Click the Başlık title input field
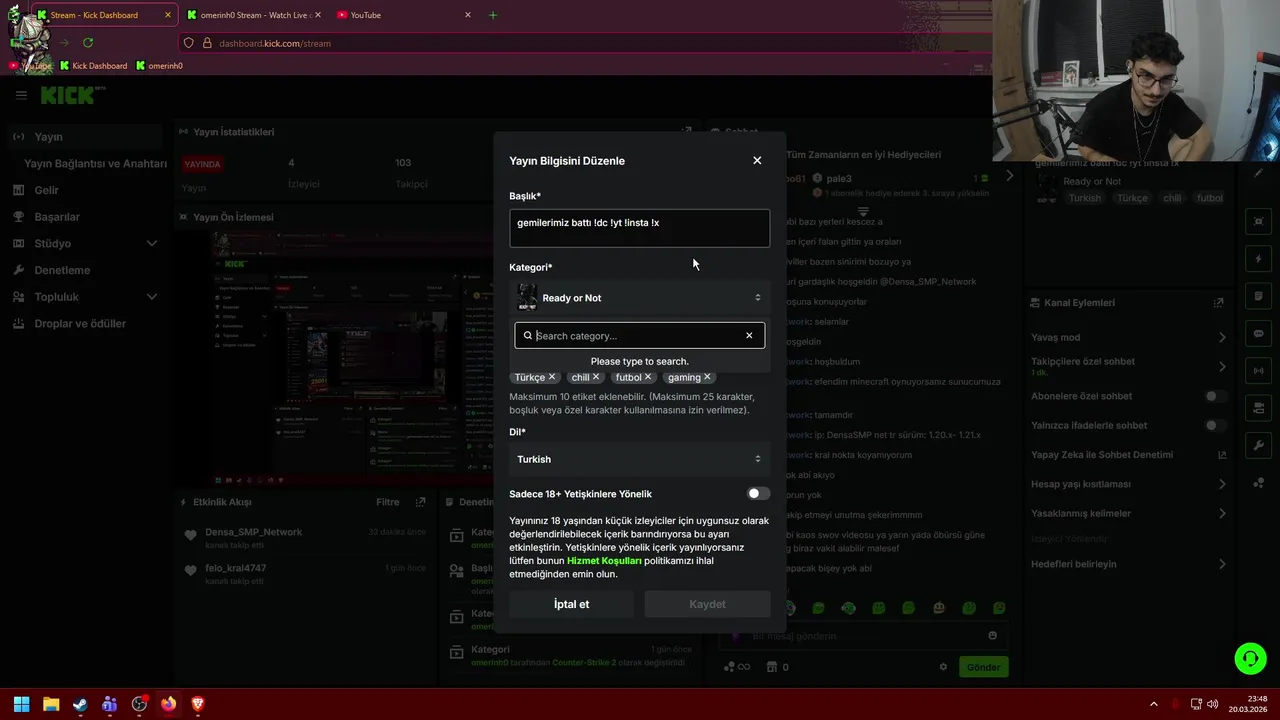 640,228
